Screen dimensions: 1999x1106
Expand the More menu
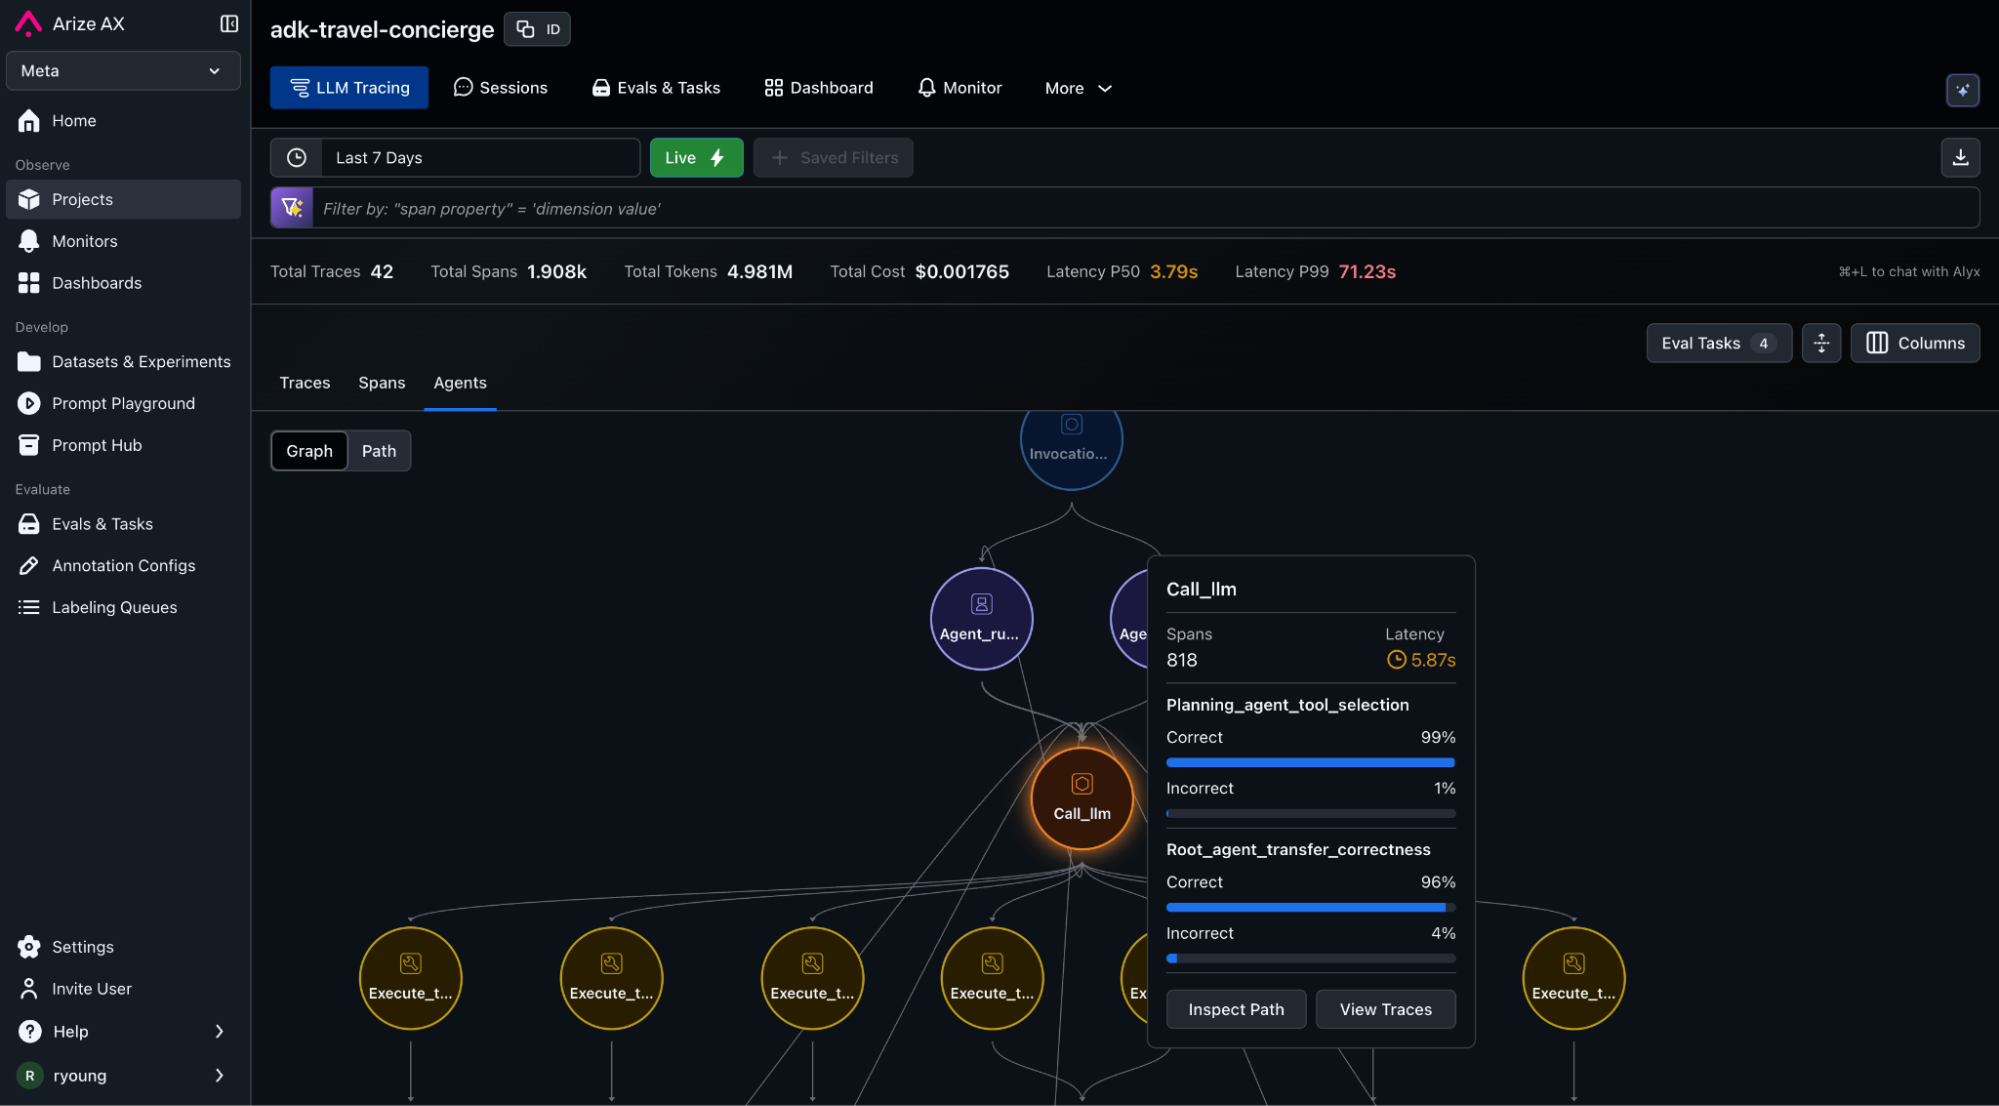coord(1078,88)
